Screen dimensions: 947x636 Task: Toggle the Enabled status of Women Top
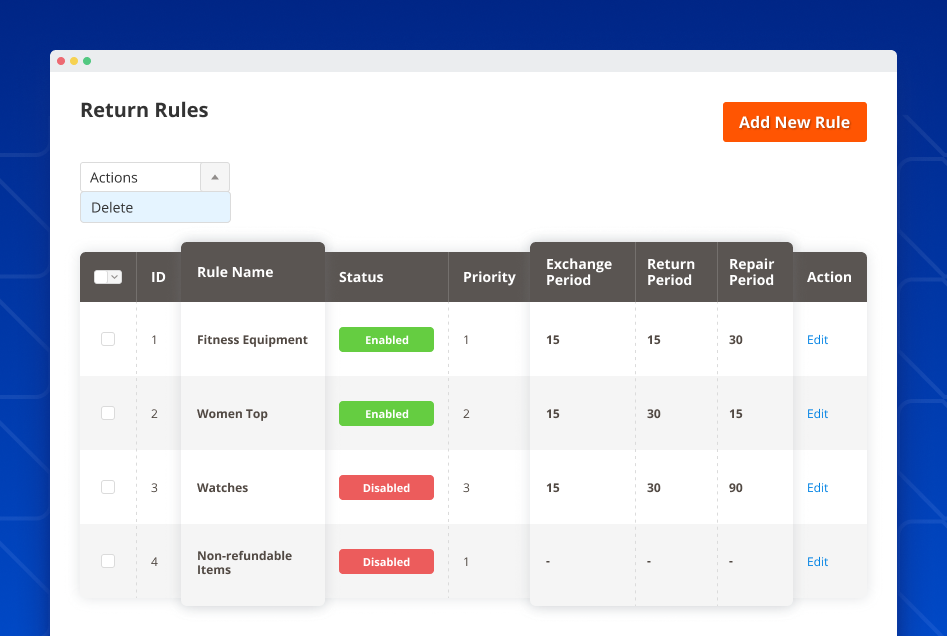coord(386,413)
